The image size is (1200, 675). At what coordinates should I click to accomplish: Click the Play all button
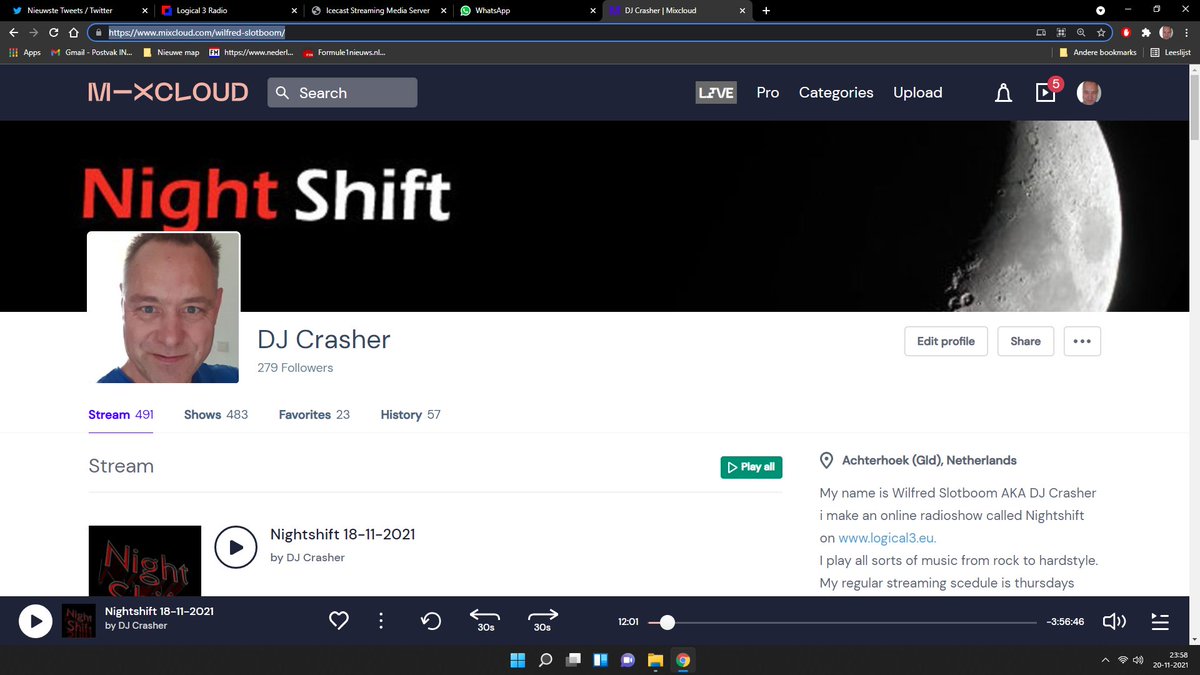click(x=751, y=467)
